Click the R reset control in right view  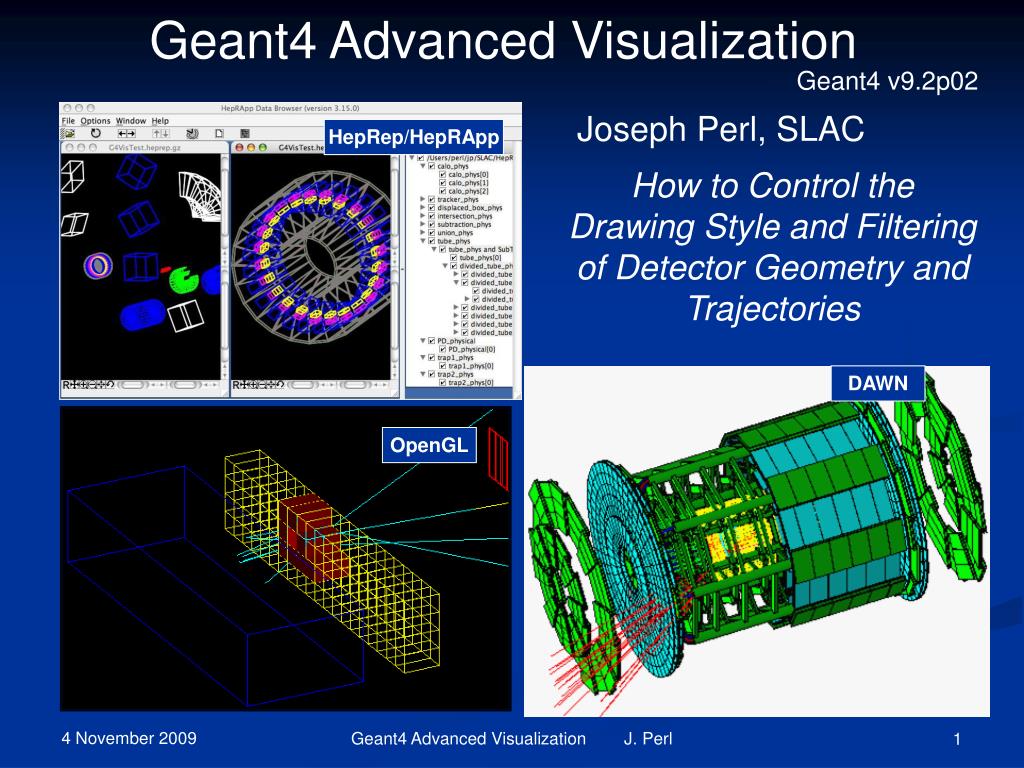[x=236, y=385]
